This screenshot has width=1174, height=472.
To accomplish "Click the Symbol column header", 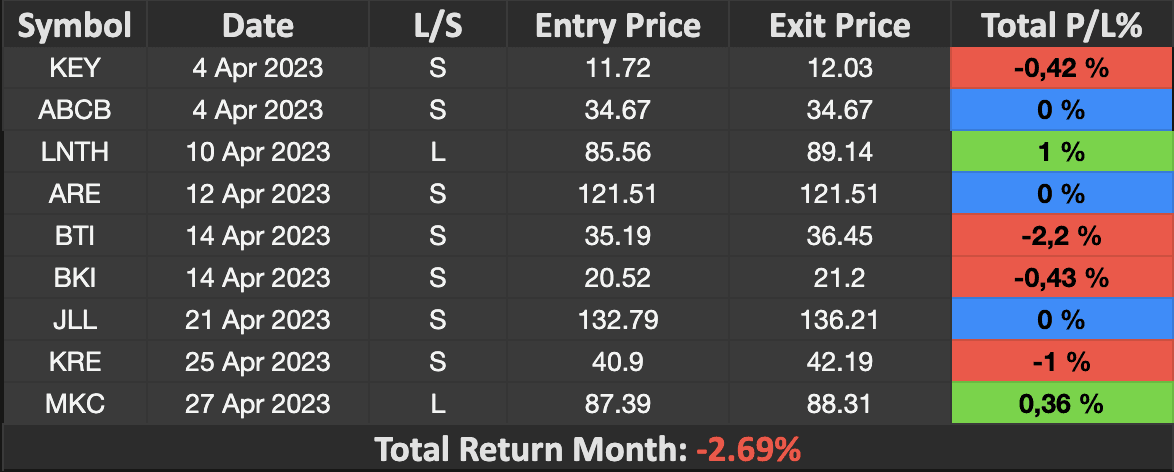I will 75,25.
